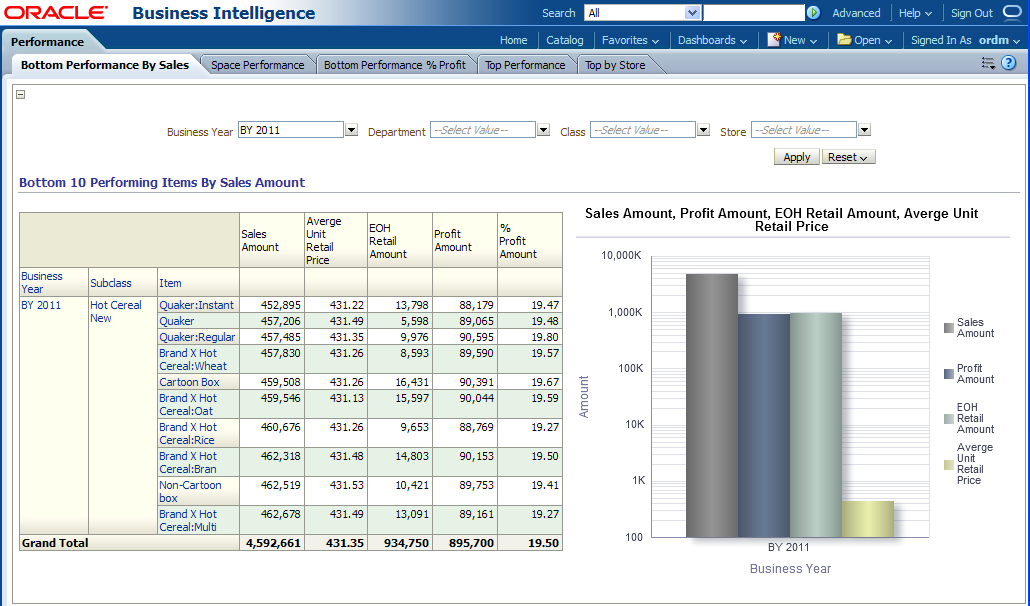Open the dashboard help icon
The width and height of the screenshot is (1030, 606).
(x=1009, y=63)
